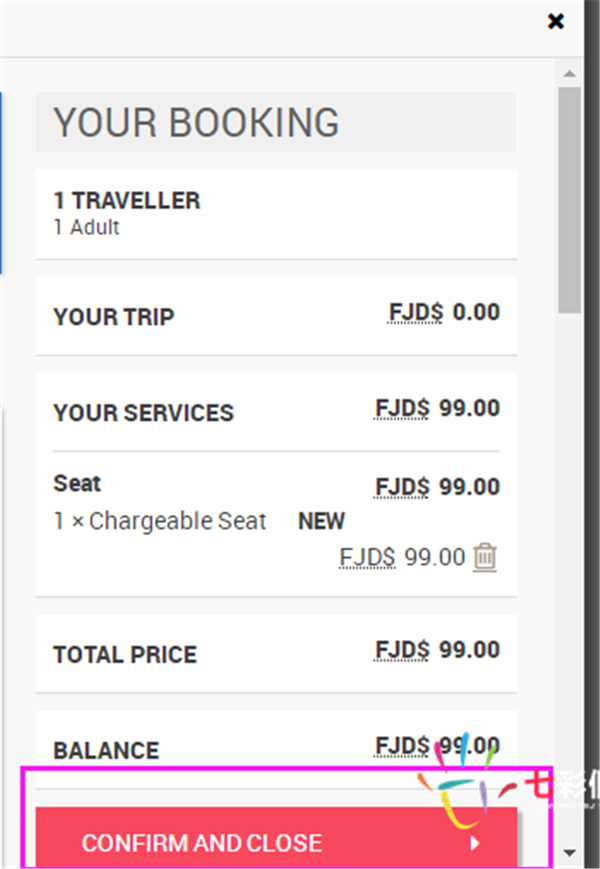Image resolution: width=600 pixels, height=869 pixels.
Task: Expand the Your Trip row
Action: 276,316
